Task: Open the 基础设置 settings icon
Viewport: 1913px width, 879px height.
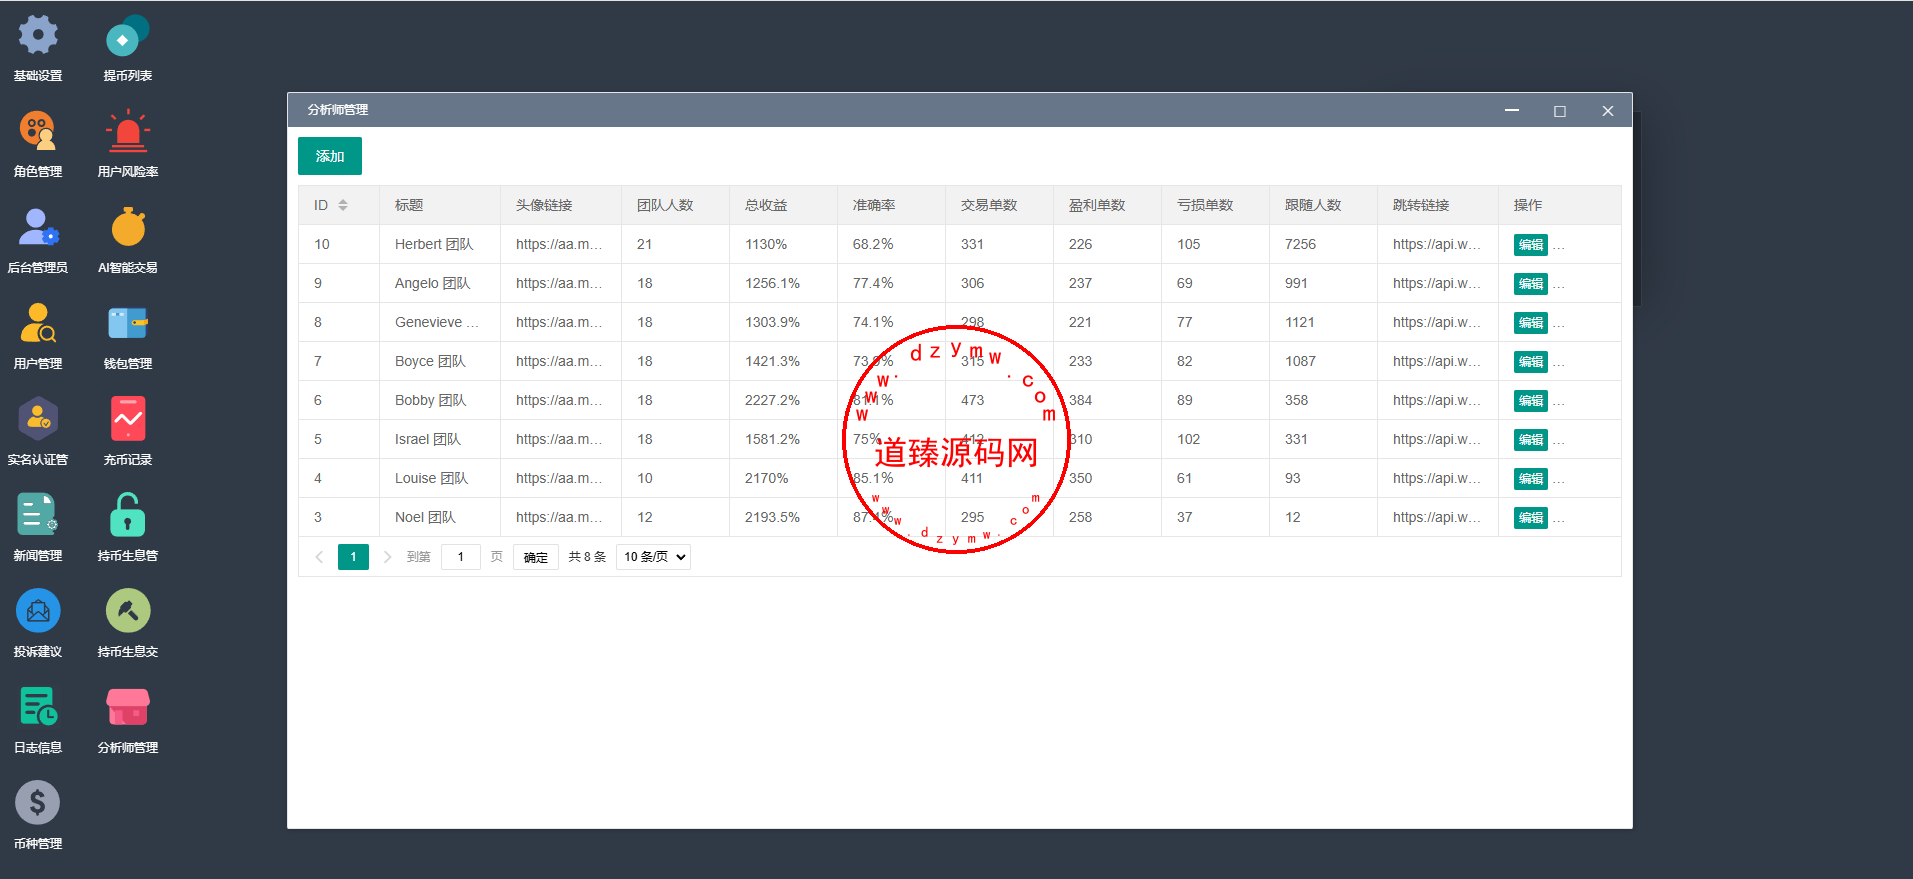Action: tap(38, 36)
